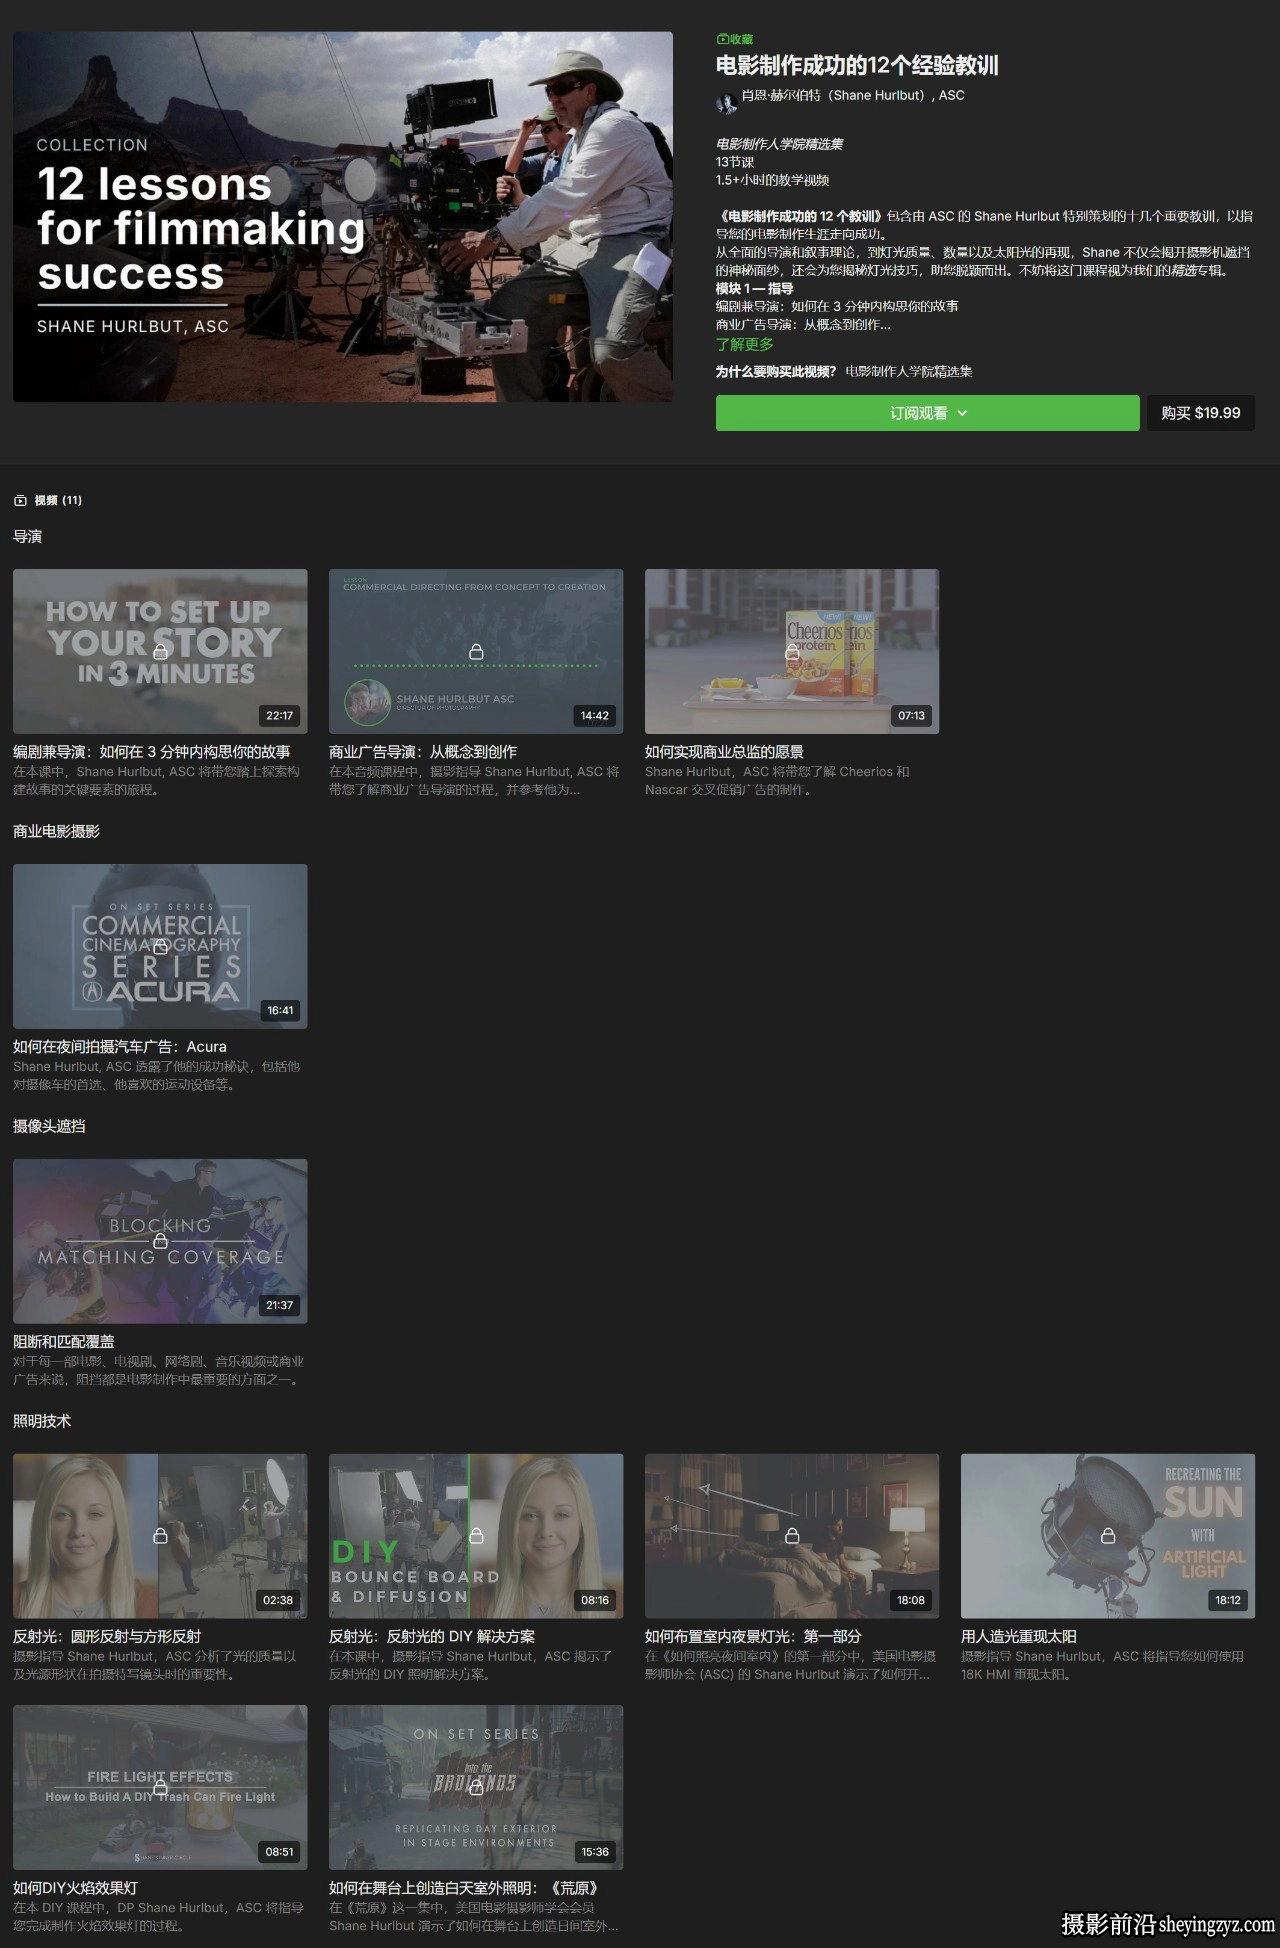This screenshot has height=1948, width=1280.
Task: Click the 15:36 duration badge
Action: coord(595,1852)
